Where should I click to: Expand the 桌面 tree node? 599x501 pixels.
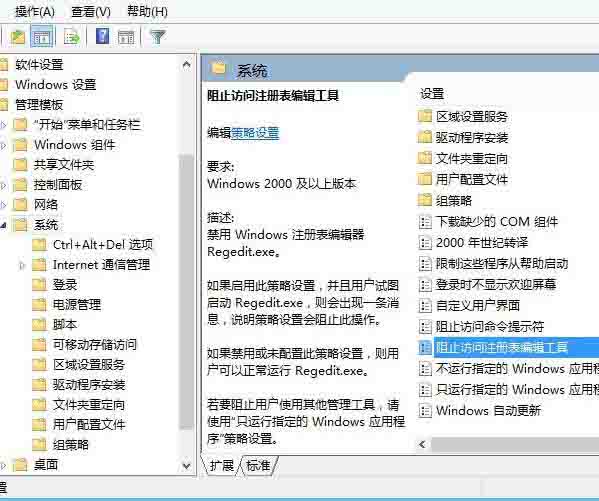pyautogui.click(x=3, y=465)
